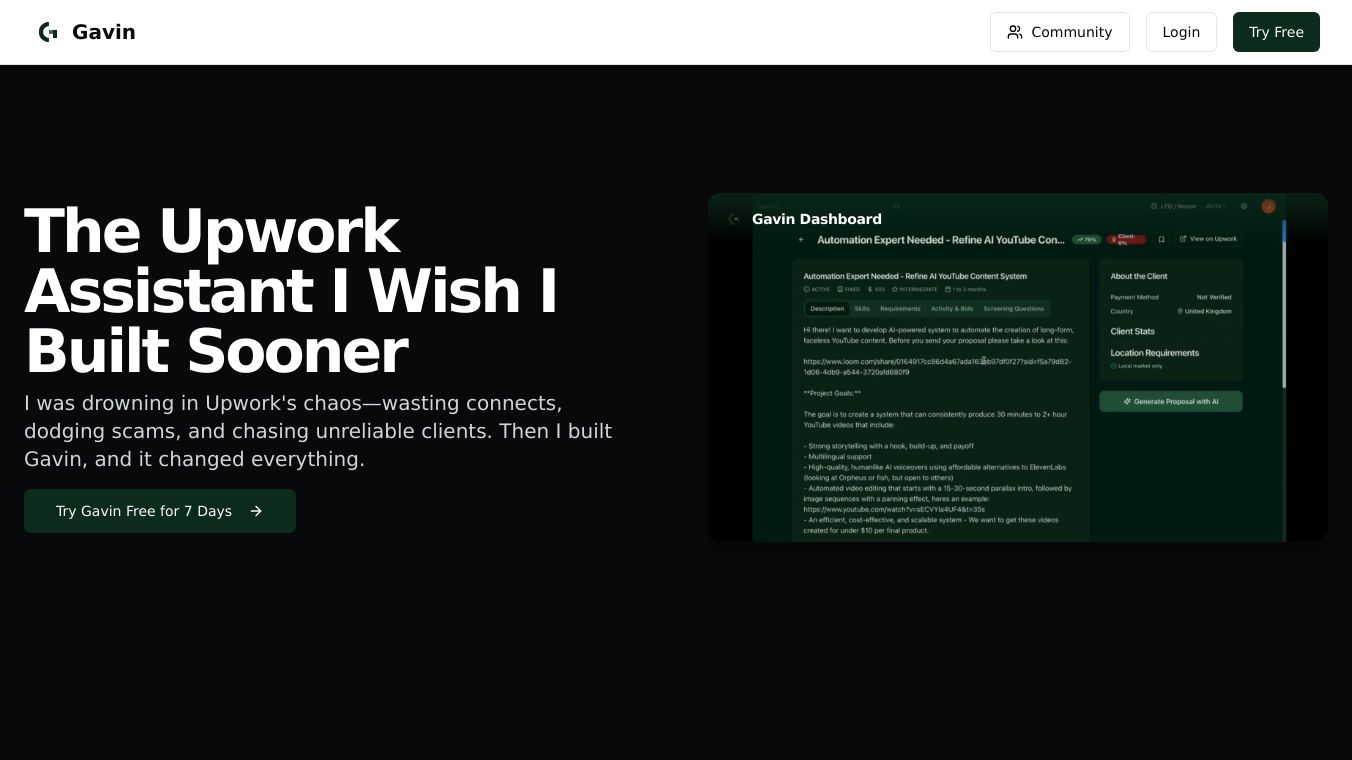
Task: Click the Gavin logo icon in the header
Action: click(48, 32)
